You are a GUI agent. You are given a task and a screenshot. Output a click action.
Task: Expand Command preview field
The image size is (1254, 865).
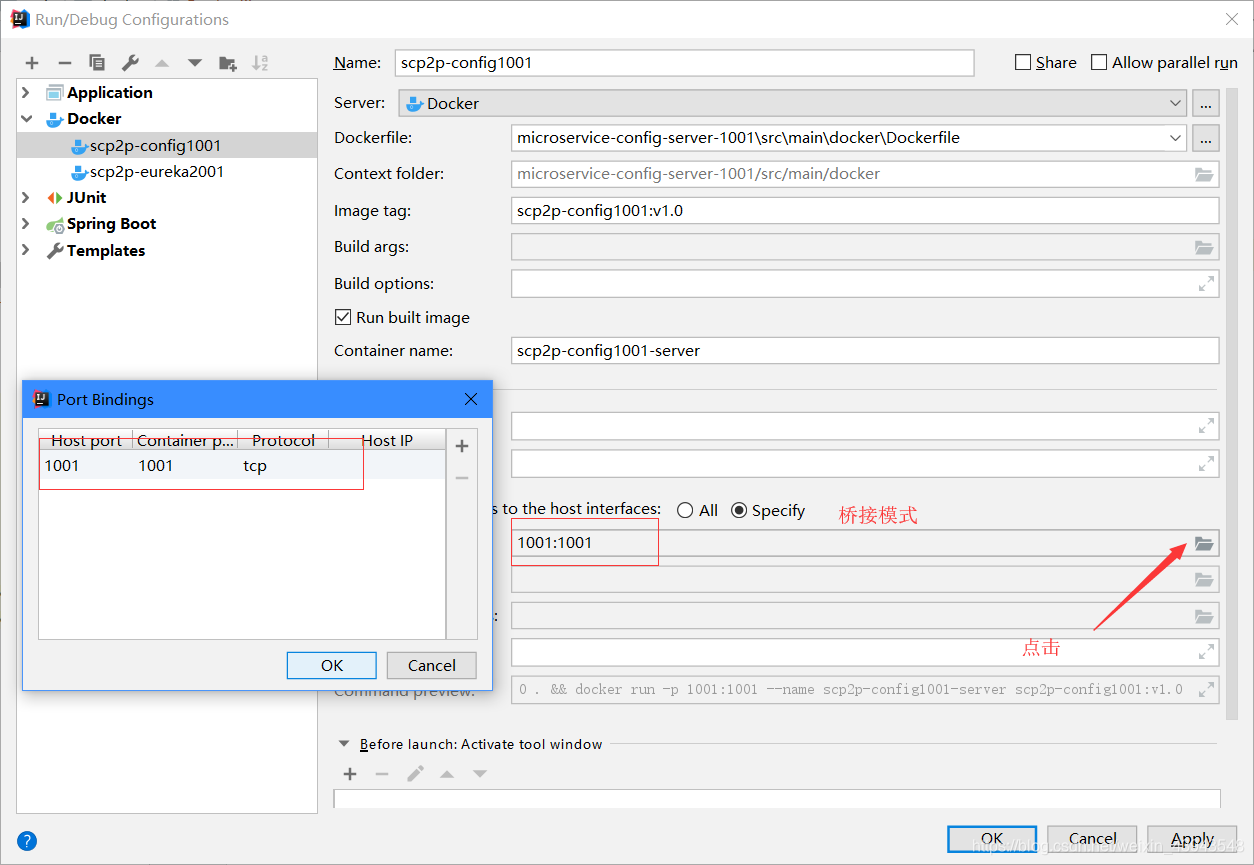1206,689
